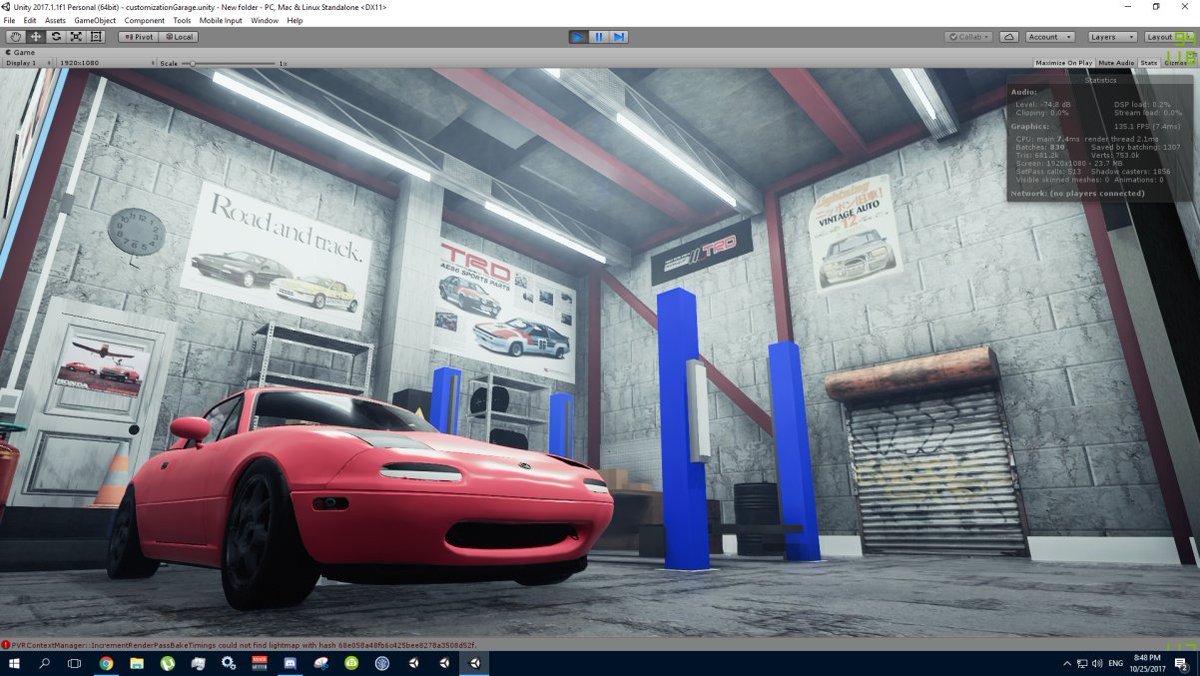Open the GameObject menu

click(x=95, y=20)
